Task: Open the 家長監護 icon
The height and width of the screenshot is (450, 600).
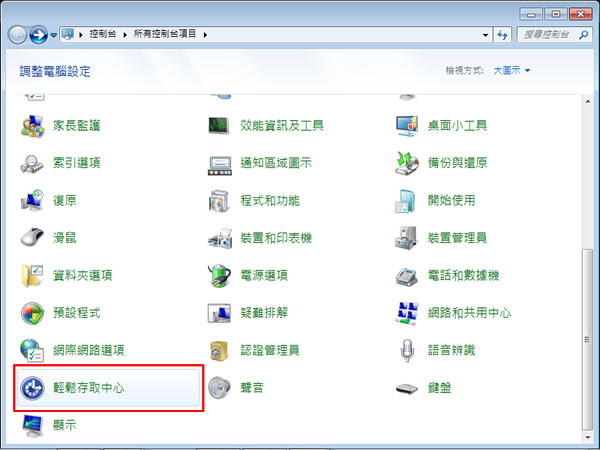Action: tap(32, 126)
